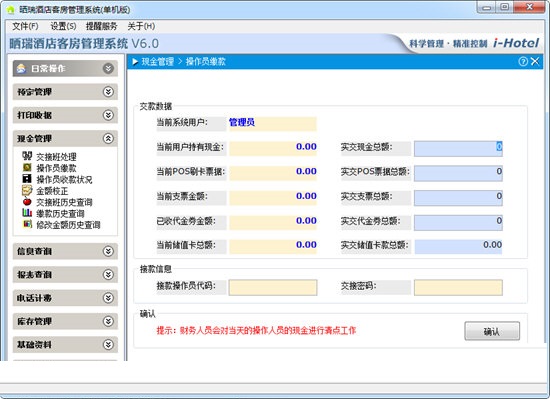Click the 当前储值卡总额 value field

[x=273, y=246]
